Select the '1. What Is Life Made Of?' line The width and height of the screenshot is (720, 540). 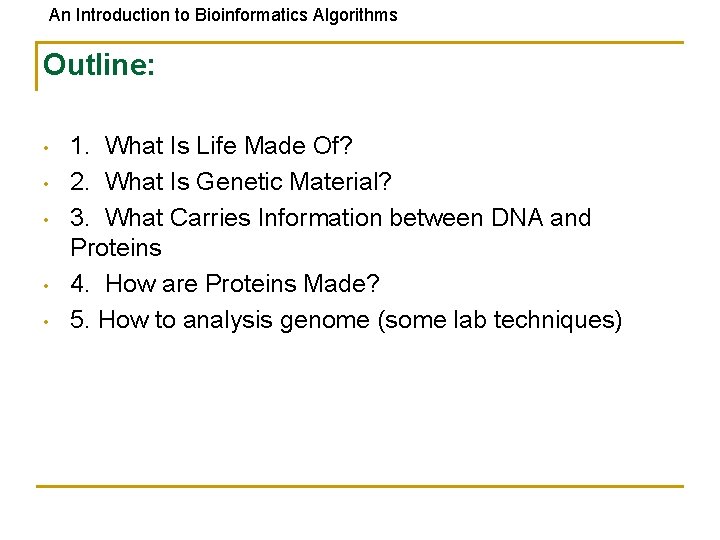click(212, 146)
